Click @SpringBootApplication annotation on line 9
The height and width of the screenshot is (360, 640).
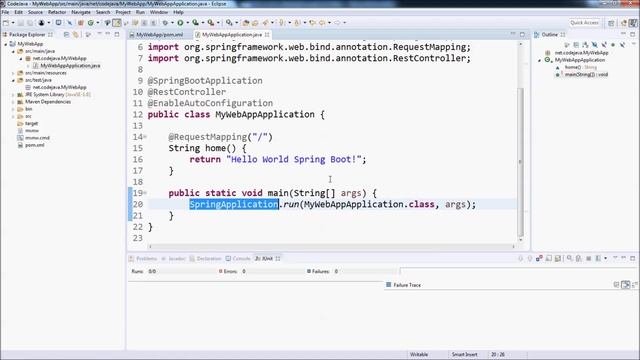tap(205, 81)
